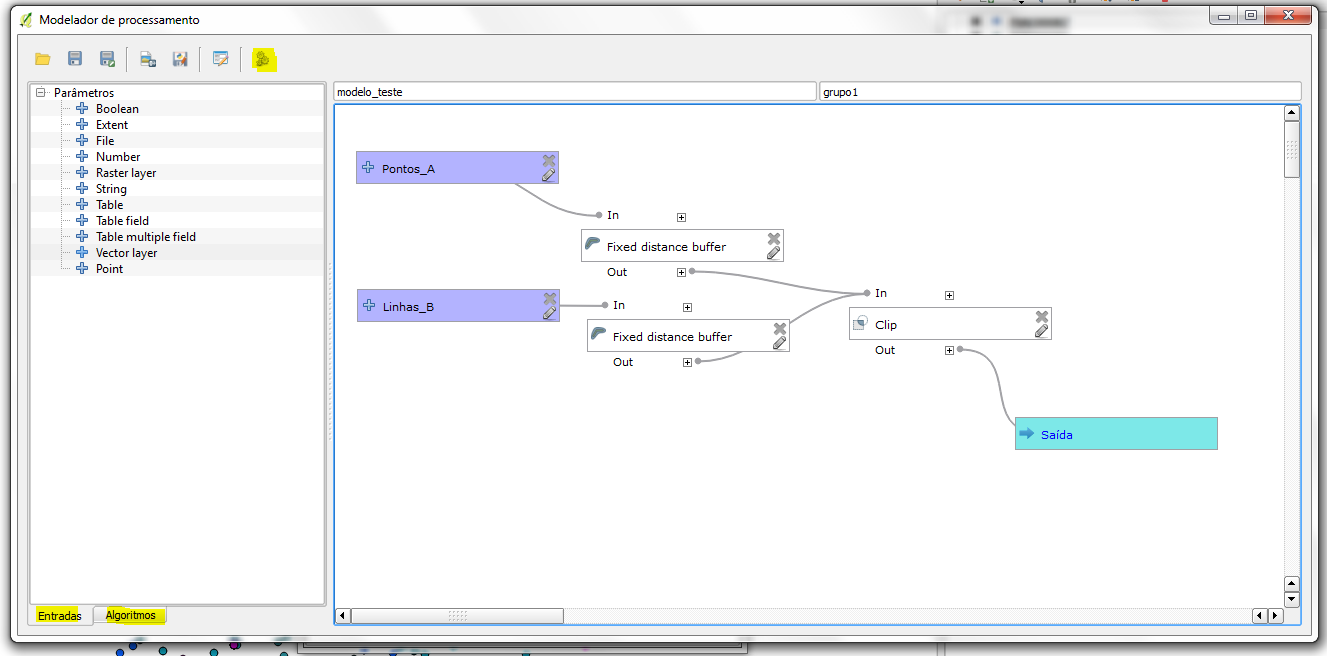Select the Entradas tab
This screenshot has height=656, width=1327.
pos(59,616)
